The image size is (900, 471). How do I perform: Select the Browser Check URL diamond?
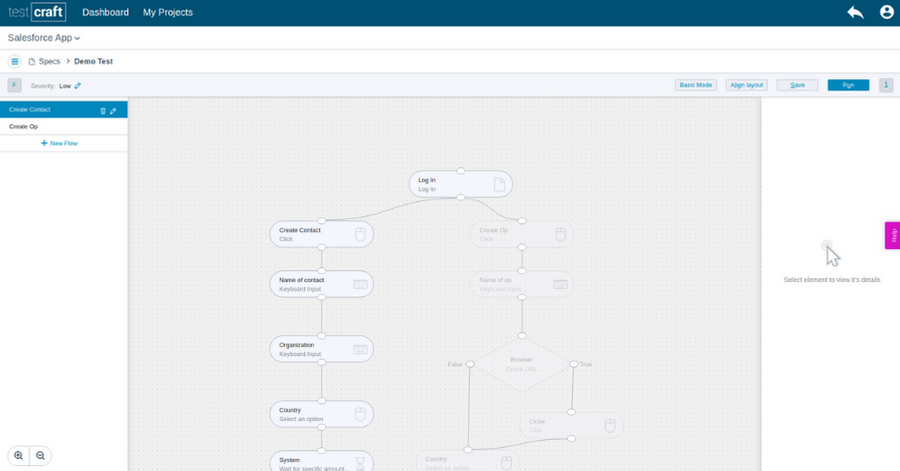tap(522, 364)
